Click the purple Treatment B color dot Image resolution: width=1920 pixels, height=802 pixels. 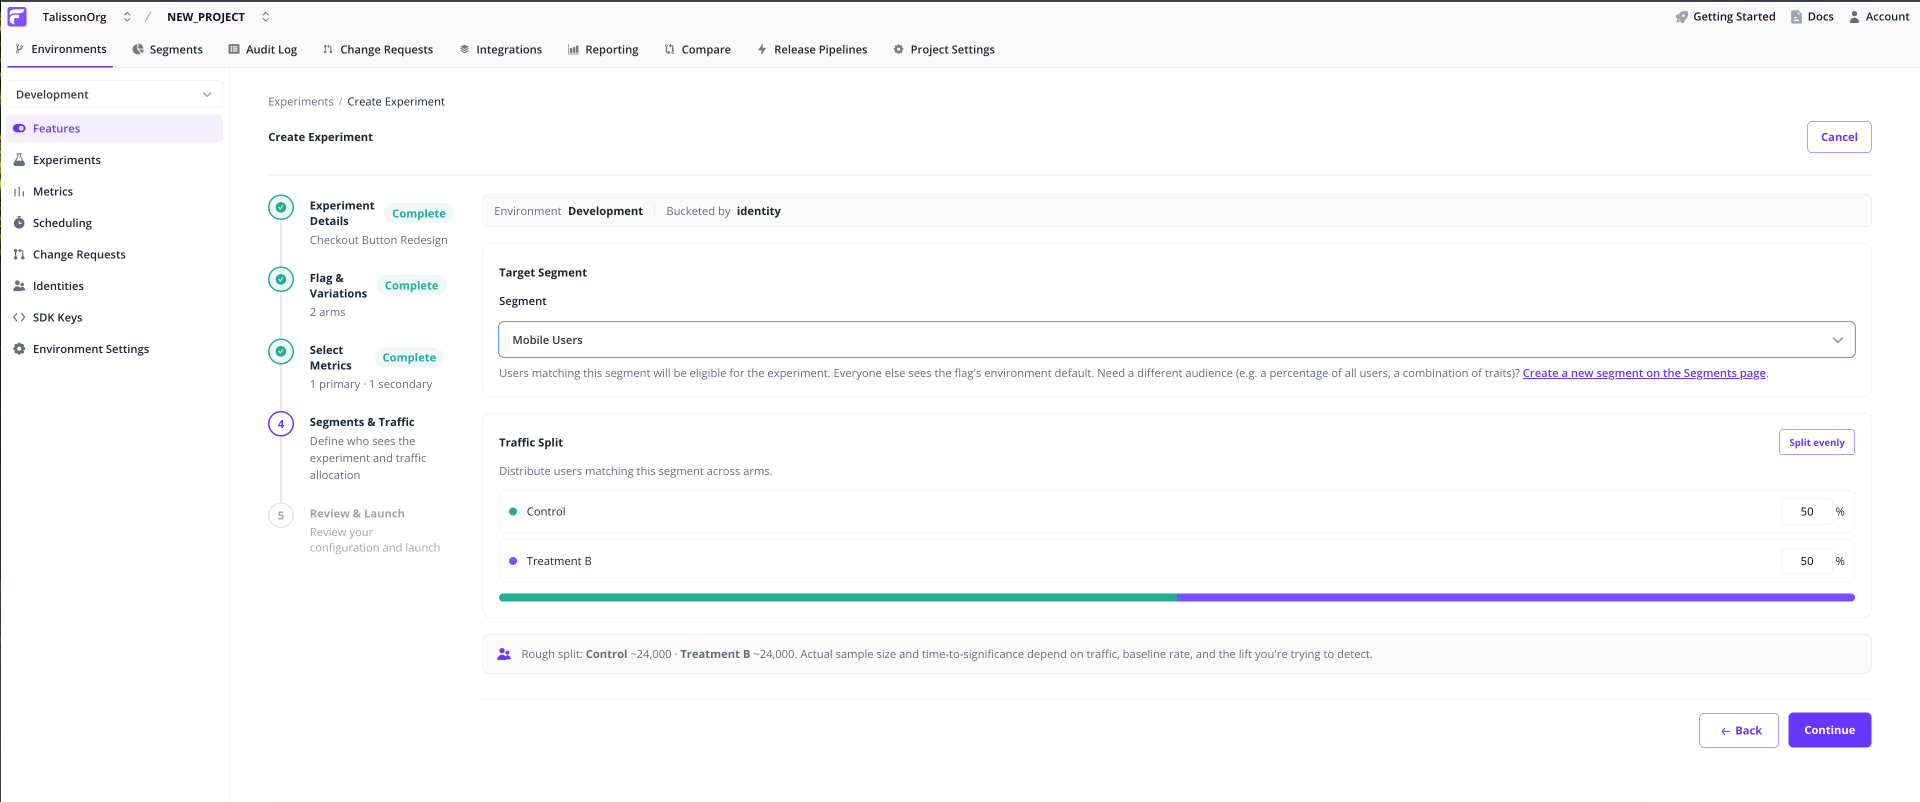[x=513, y=561]
